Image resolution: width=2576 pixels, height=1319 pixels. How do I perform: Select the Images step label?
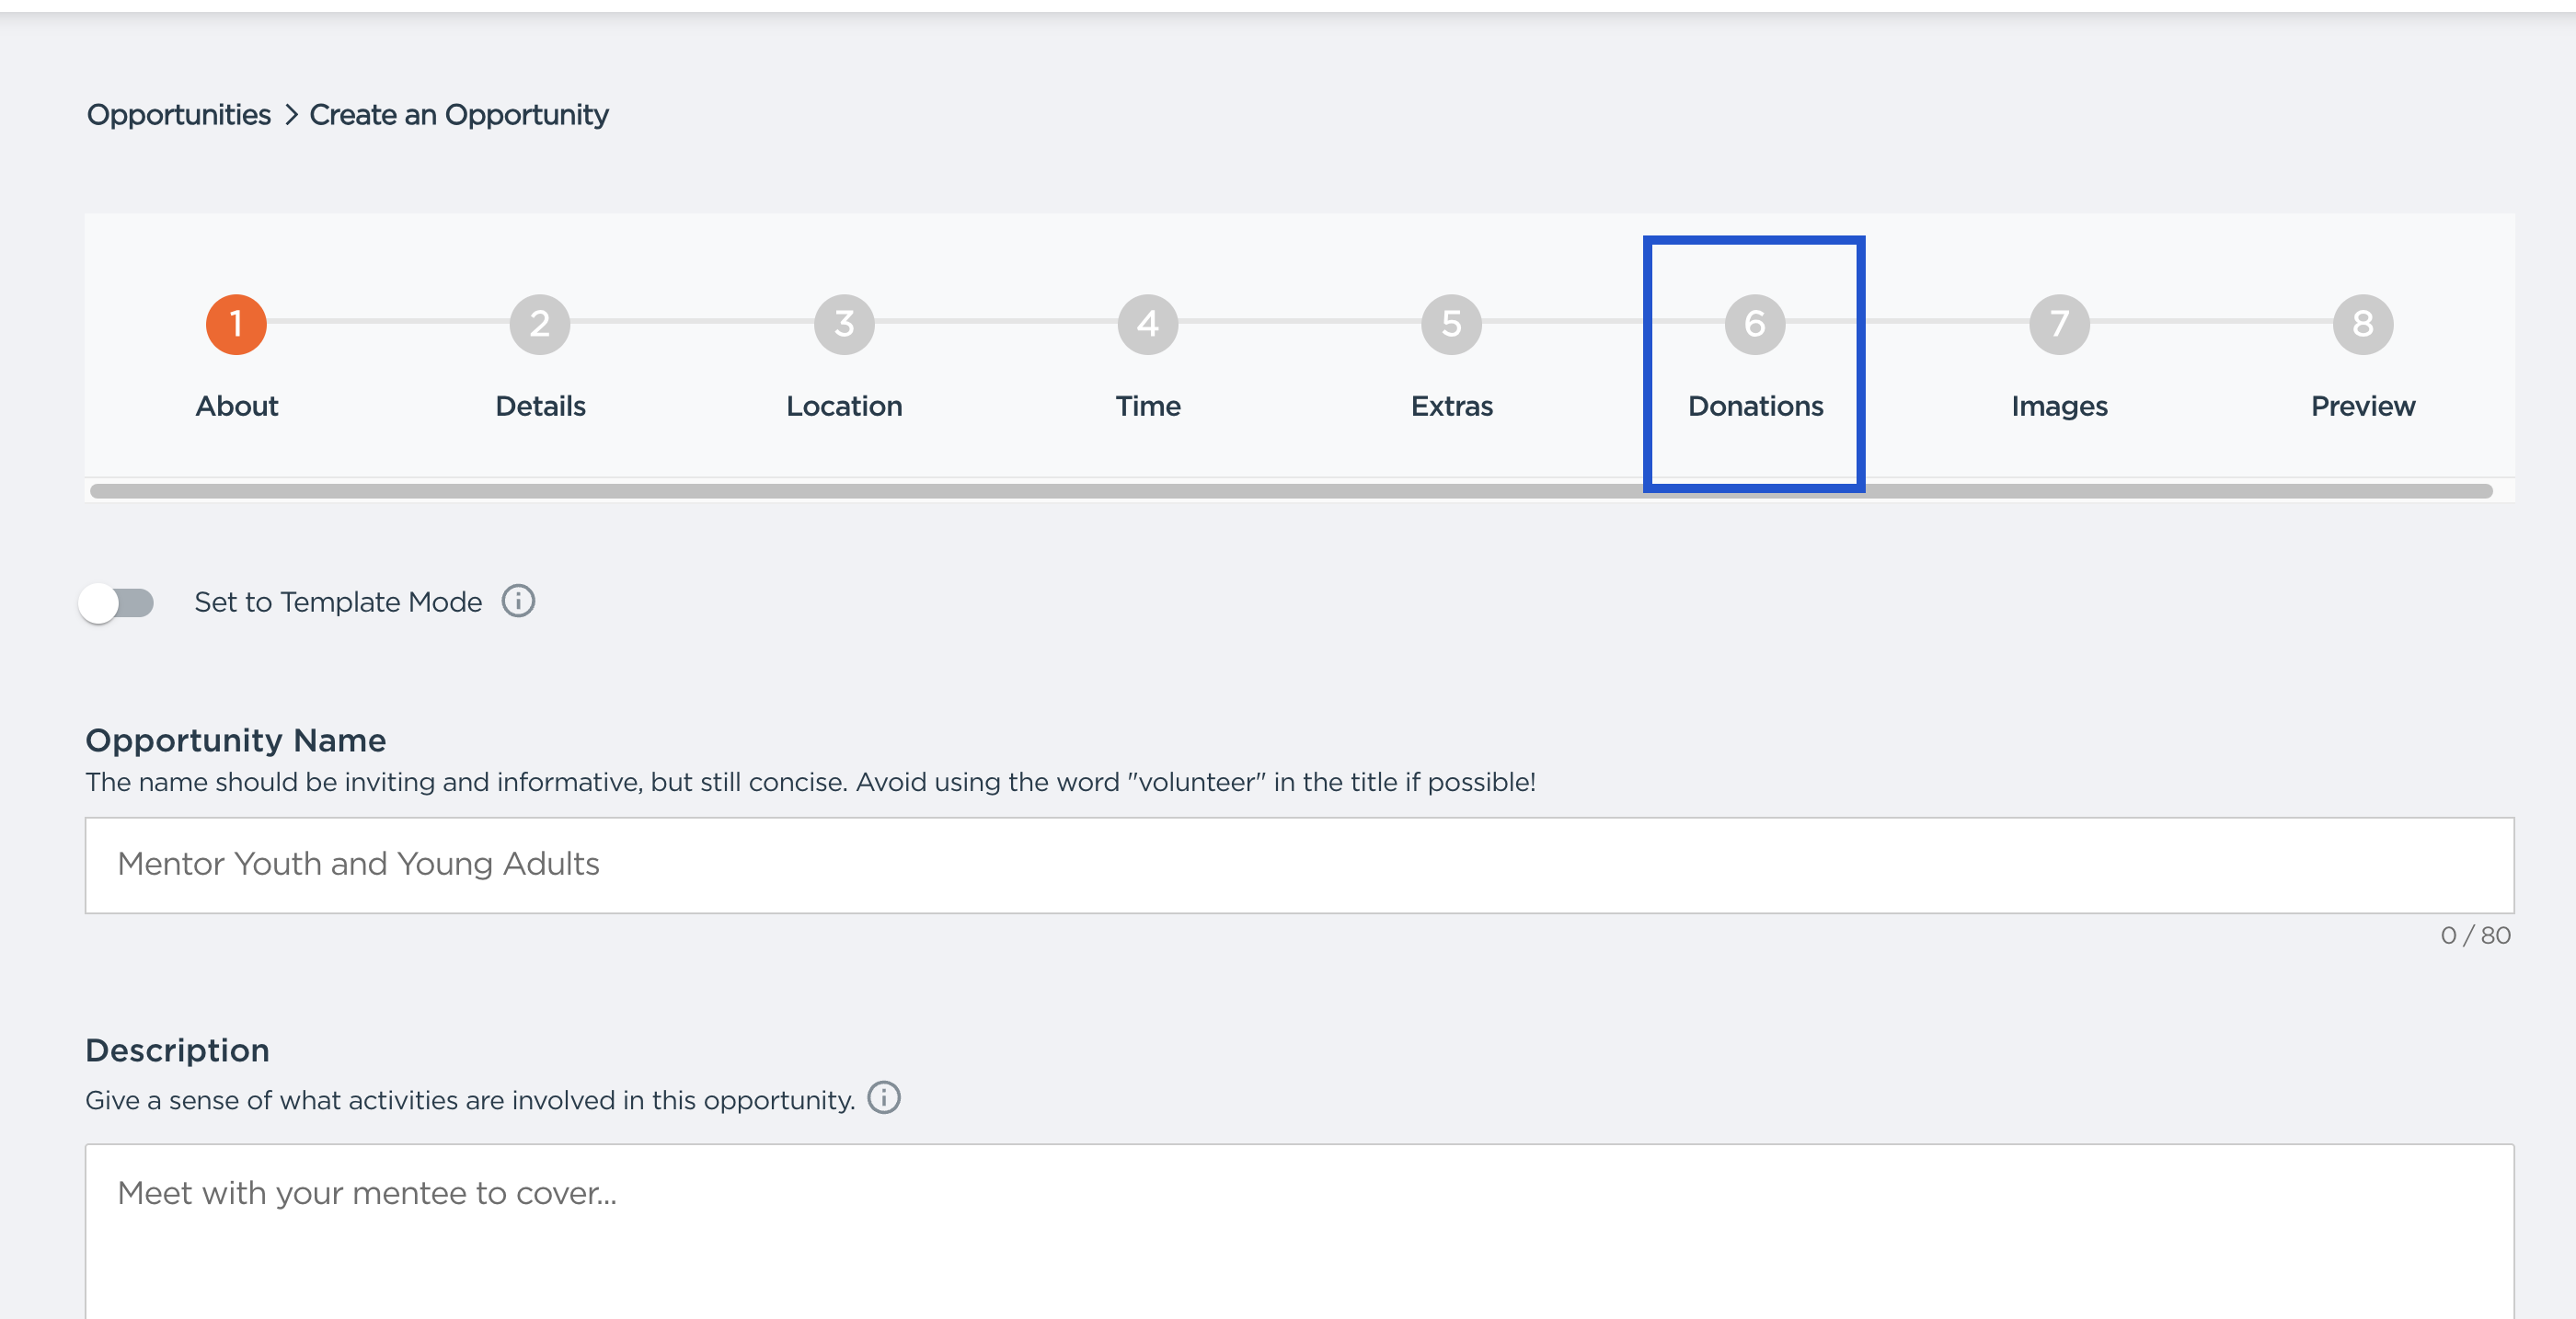click(x=2059, y=406)
